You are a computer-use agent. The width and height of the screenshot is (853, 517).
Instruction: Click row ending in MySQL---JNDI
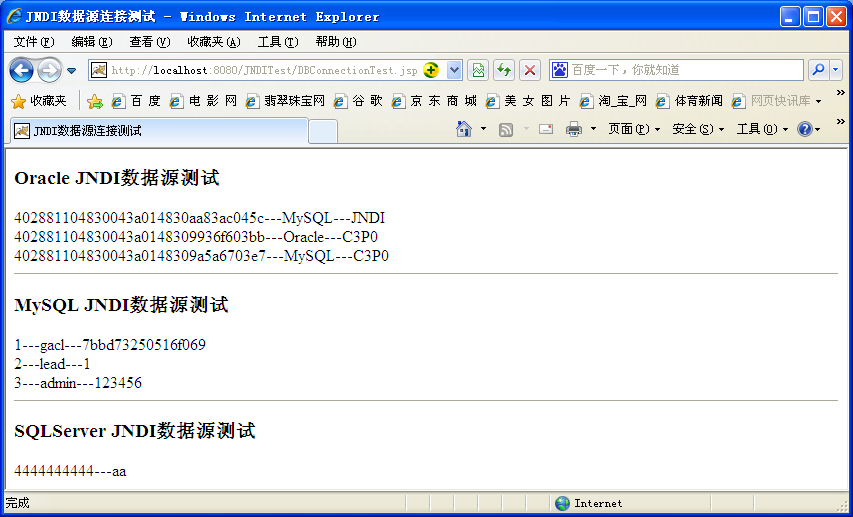pos(200,218)
